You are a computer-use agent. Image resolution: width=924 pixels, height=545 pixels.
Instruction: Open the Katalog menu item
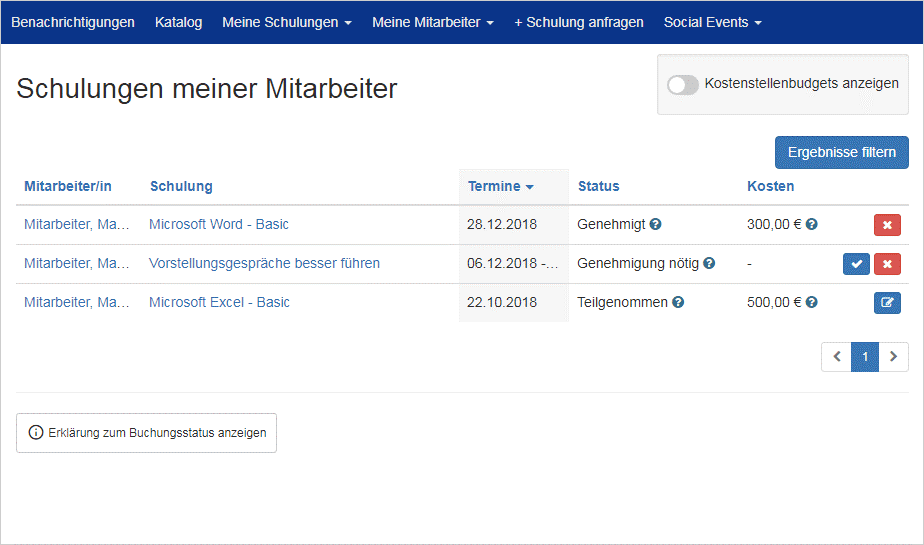[x=179, y=22]
